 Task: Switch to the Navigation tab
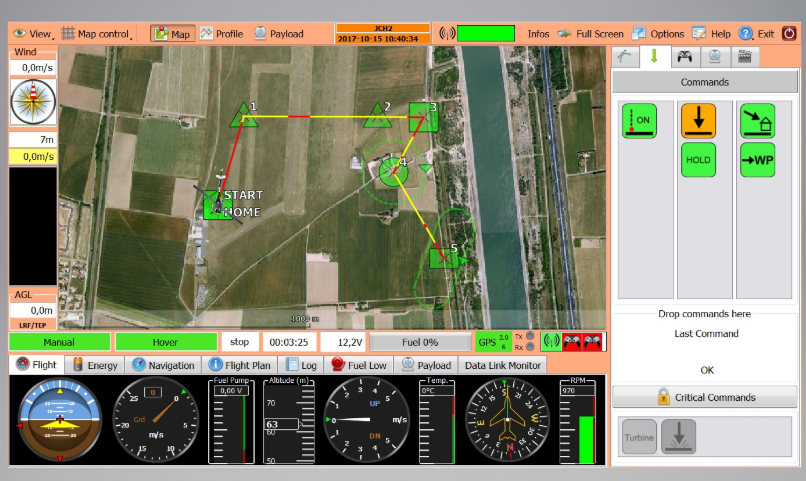[163, 365]
